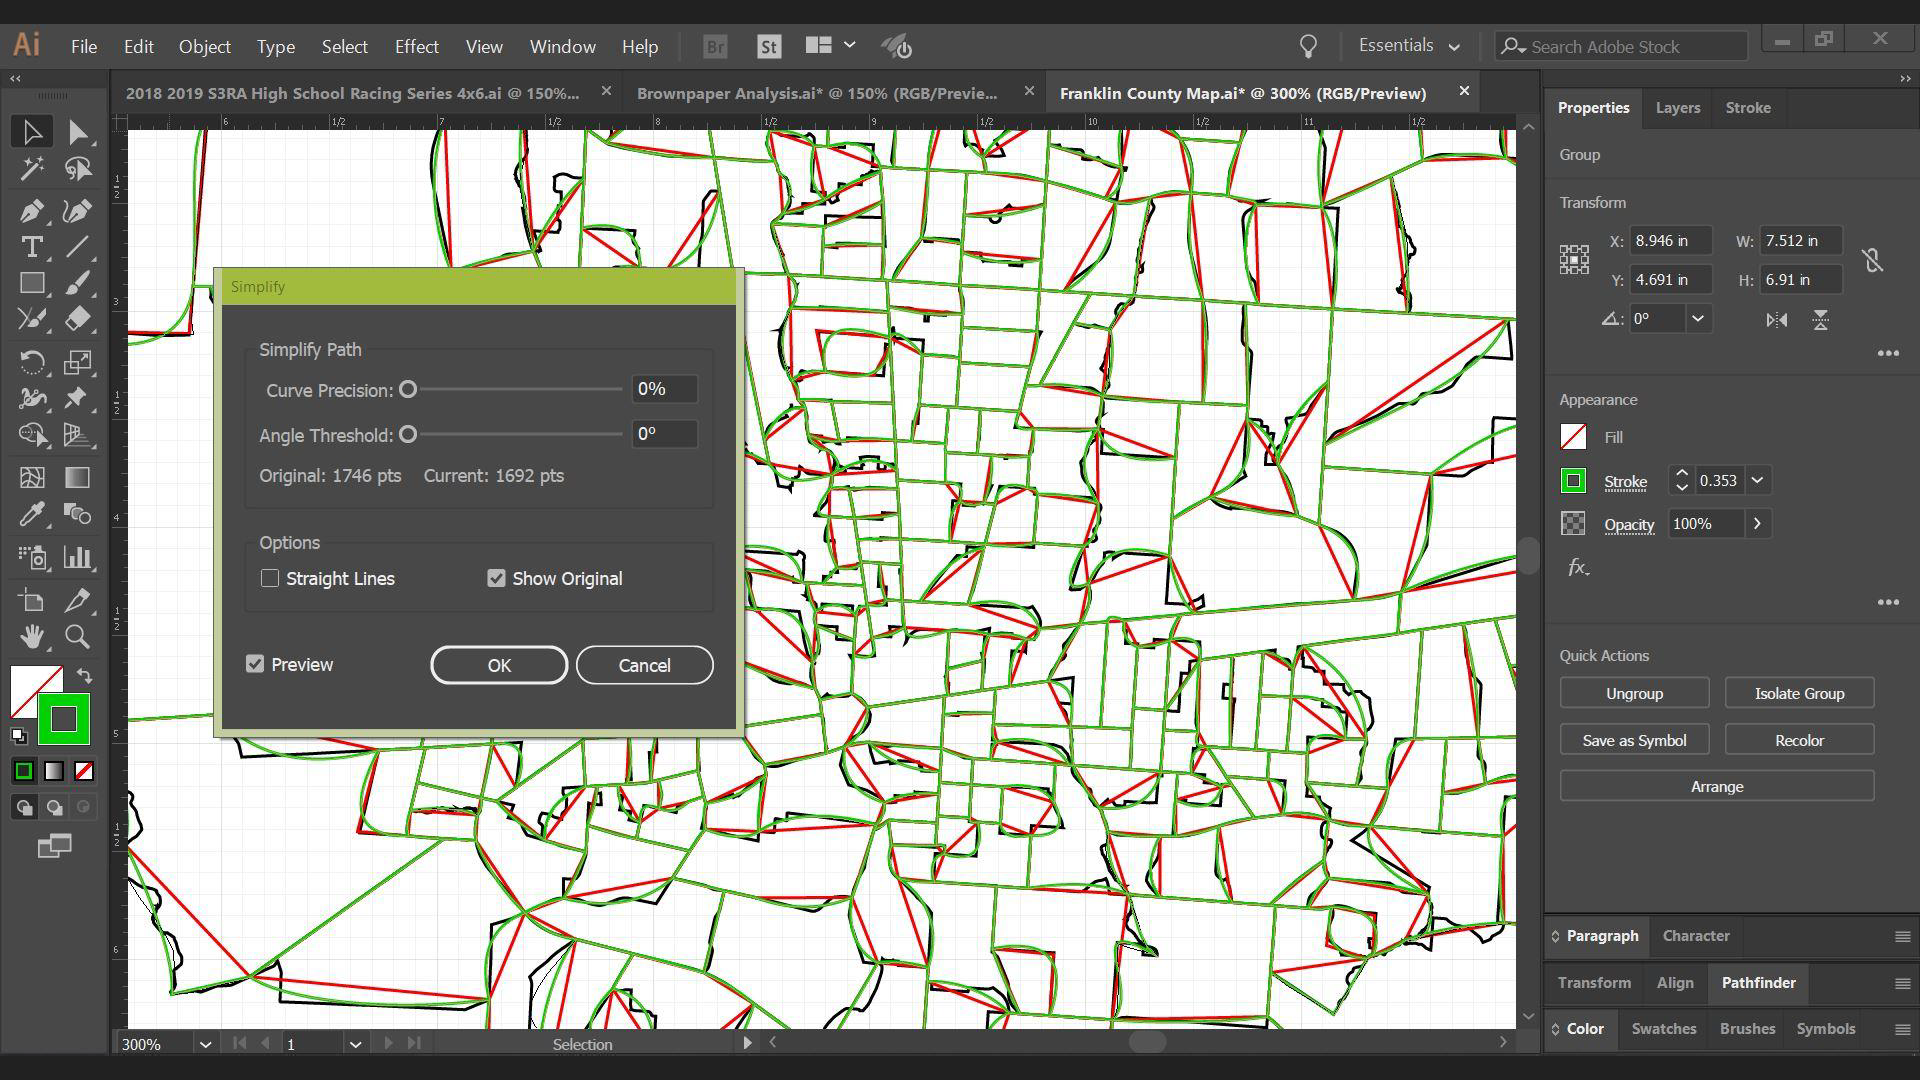Select the Eyedropper tool
This screenshot has width=1920, height=1080.
pos(31,514)
